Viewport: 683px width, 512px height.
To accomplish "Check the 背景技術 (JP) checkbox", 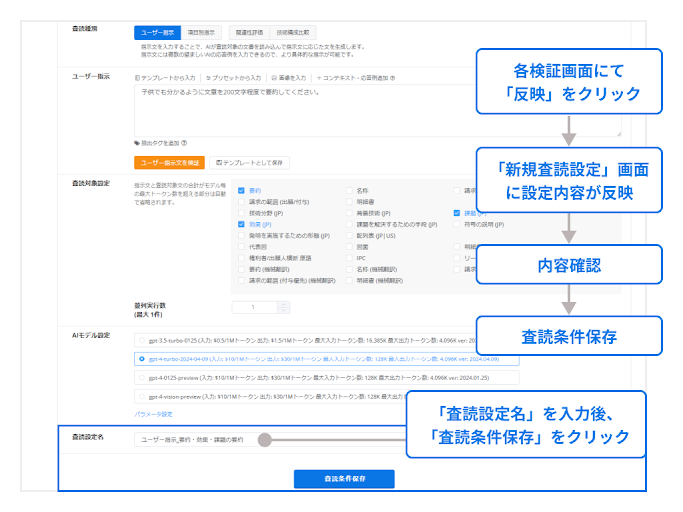I will pos(349,213).
